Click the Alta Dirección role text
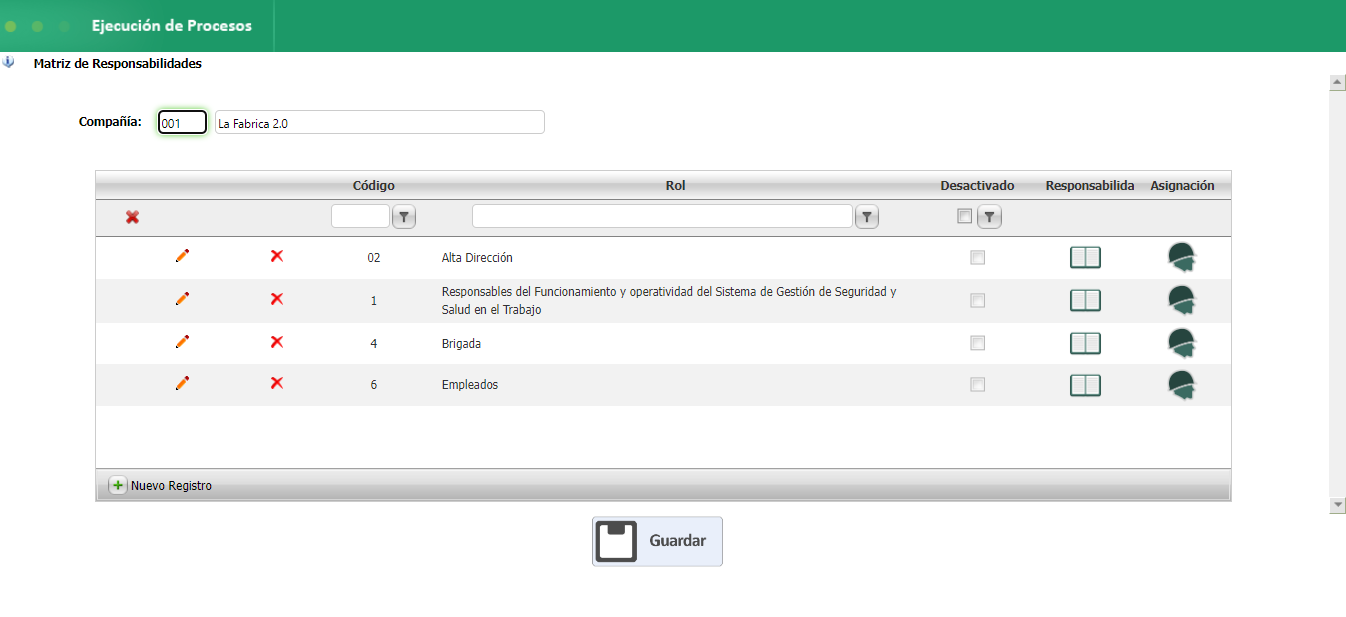The height and width of the screenshot is (617, 1346). pyautogui.click(x=477, y=257)
